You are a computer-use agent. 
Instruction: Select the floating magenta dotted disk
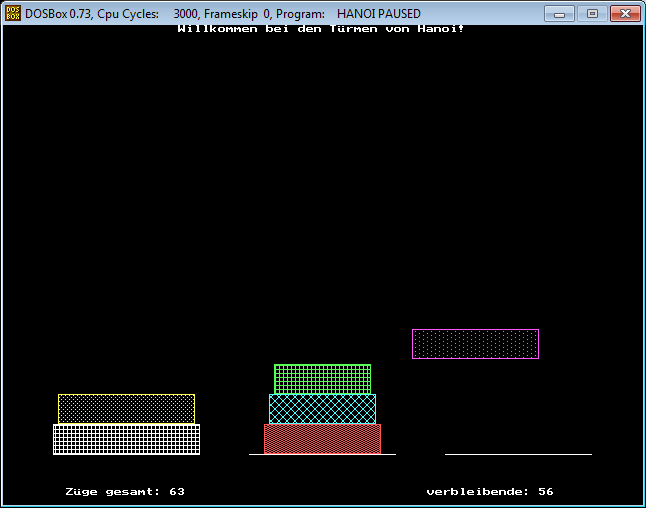click(x=475, y=344)
